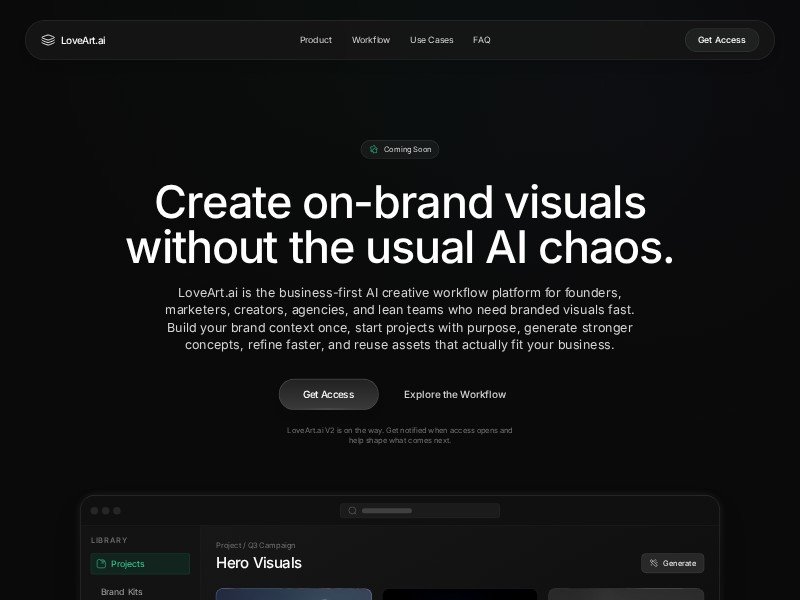Open the Product nav item
The width and height of the screenshot is (800, 600).
click(316, 40)
